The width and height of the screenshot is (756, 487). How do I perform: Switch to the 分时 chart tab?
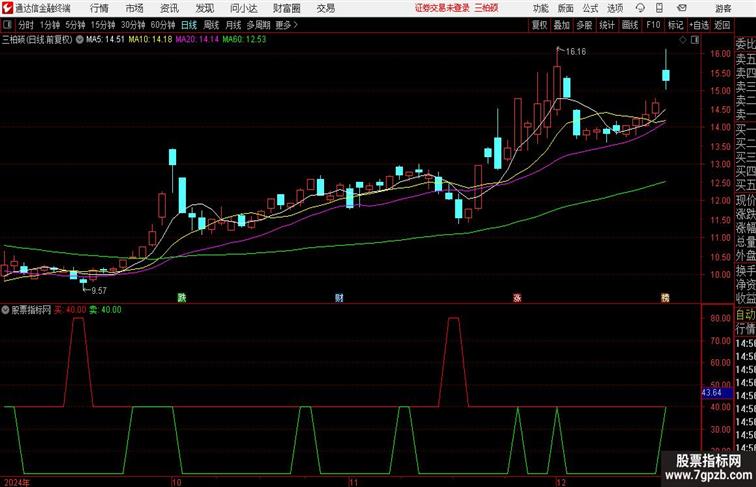tap(26, 25)
